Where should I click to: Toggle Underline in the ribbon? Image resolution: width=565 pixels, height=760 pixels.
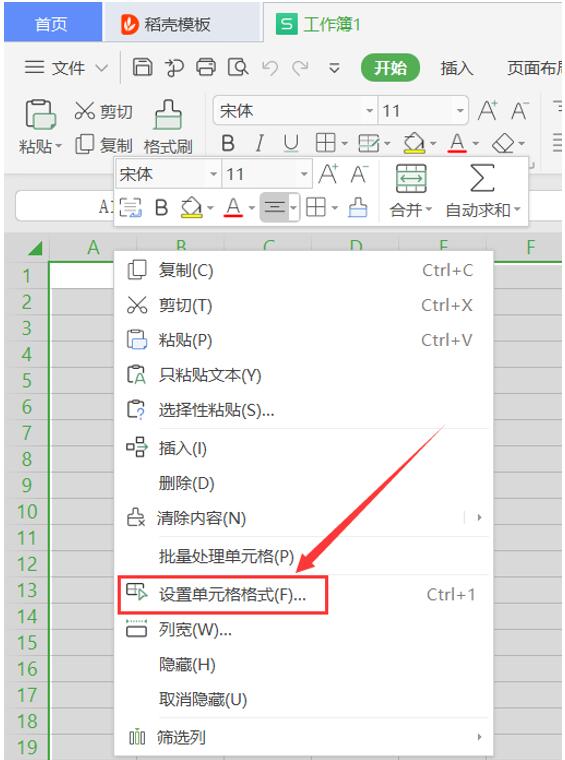[x=291, y=143]
